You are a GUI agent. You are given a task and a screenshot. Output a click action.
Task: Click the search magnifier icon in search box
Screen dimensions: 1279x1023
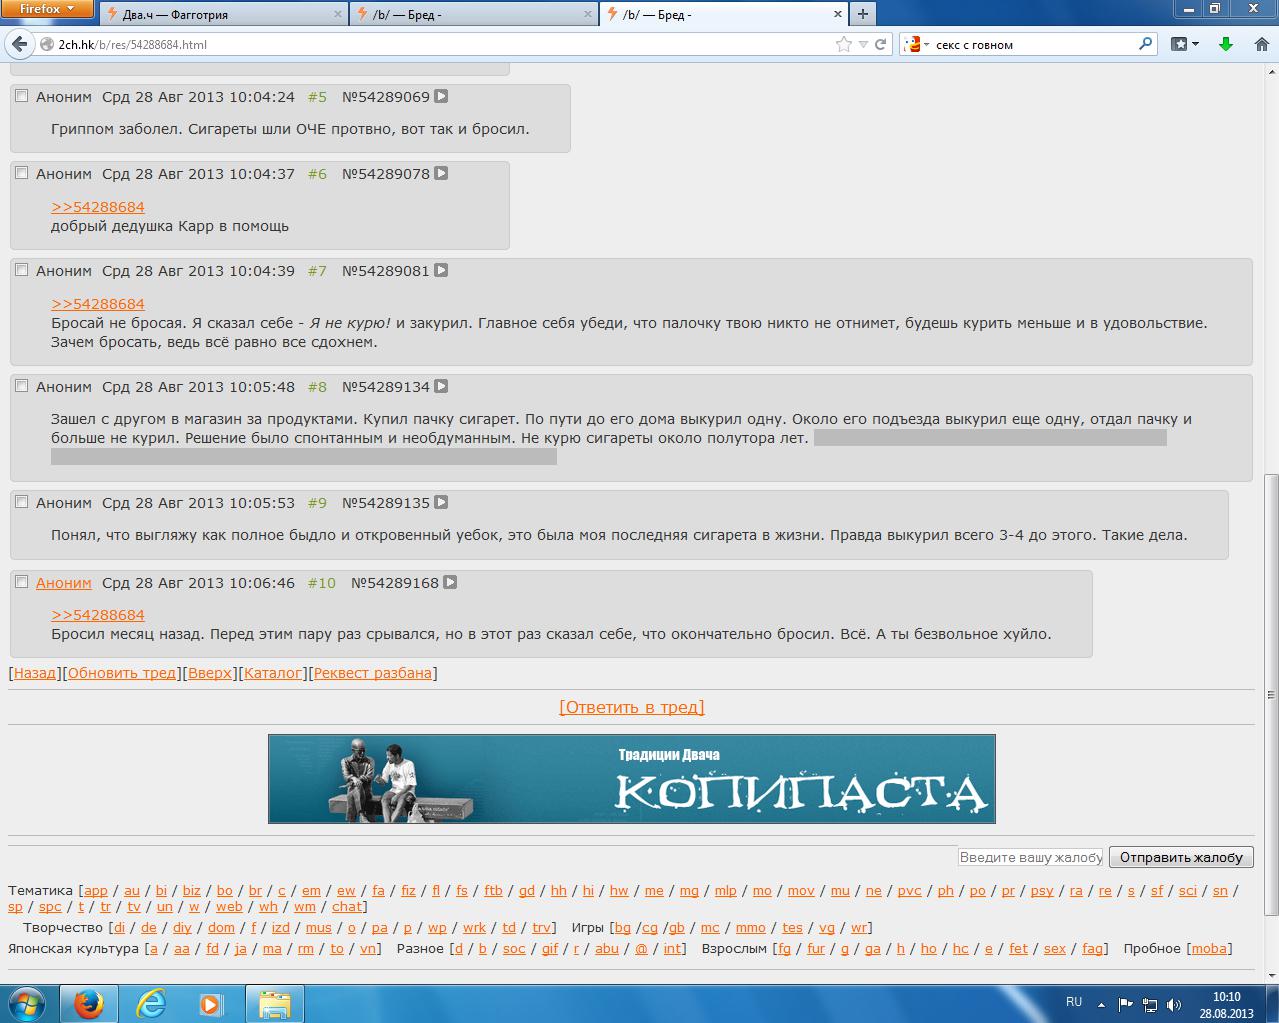coord(1145,44)
